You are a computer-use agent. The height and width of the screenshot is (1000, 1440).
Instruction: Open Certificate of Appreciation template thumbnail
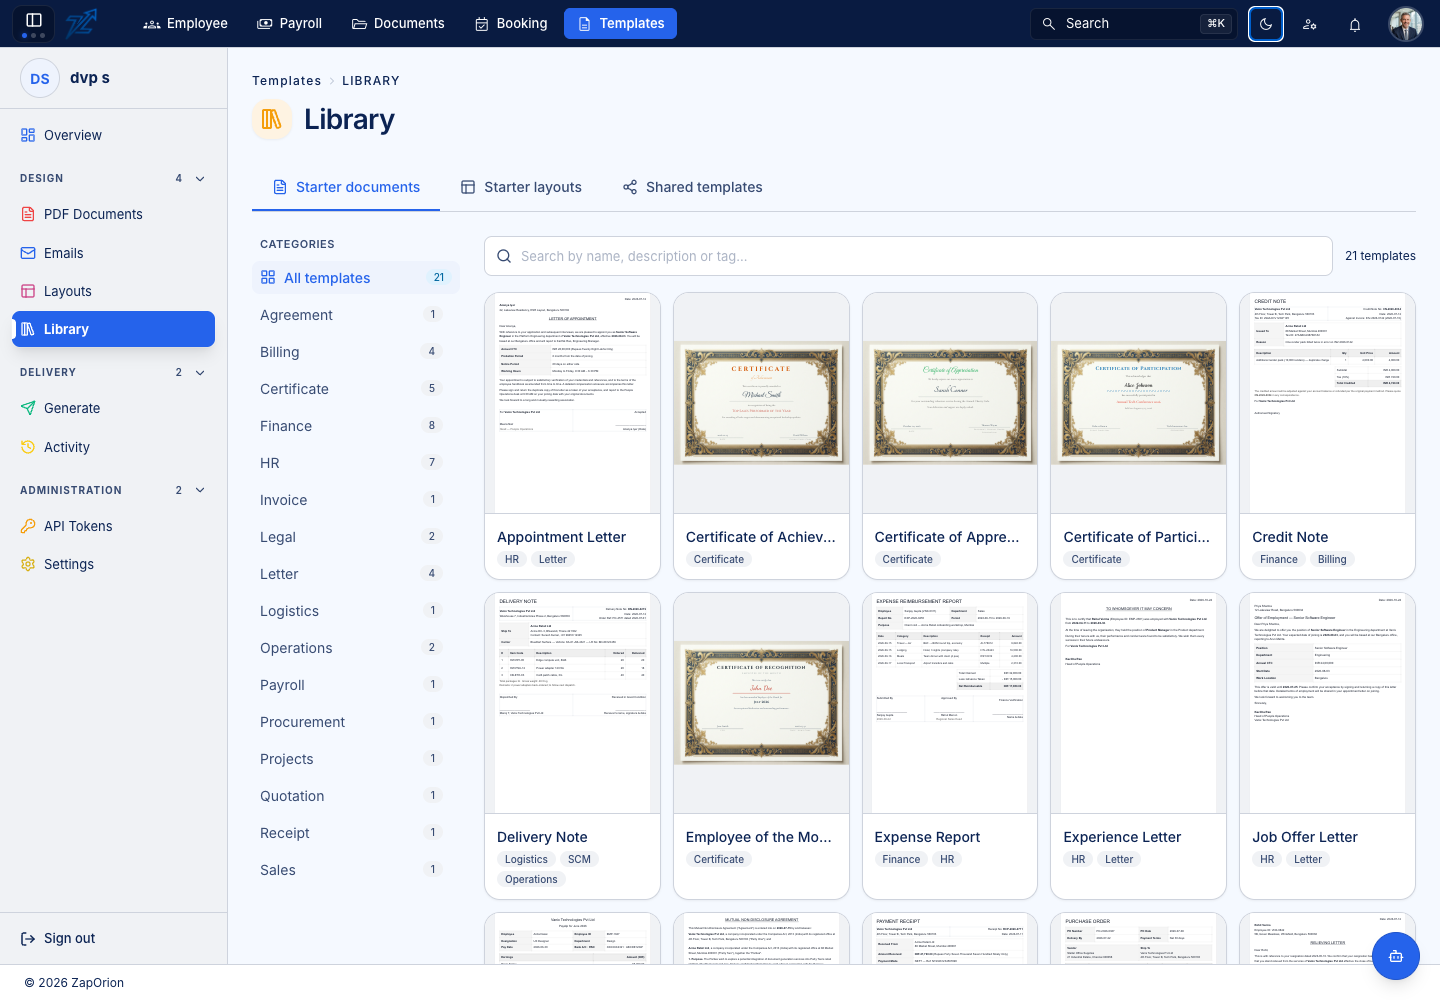[950, 403]
